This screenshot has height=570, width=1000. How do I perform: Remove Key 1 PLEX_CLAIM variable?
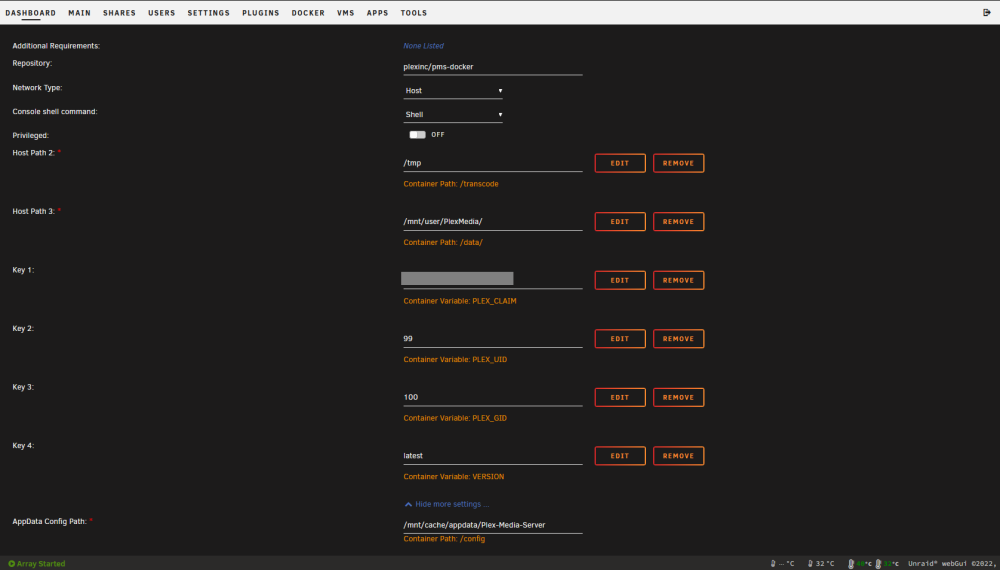click(679, 281)
